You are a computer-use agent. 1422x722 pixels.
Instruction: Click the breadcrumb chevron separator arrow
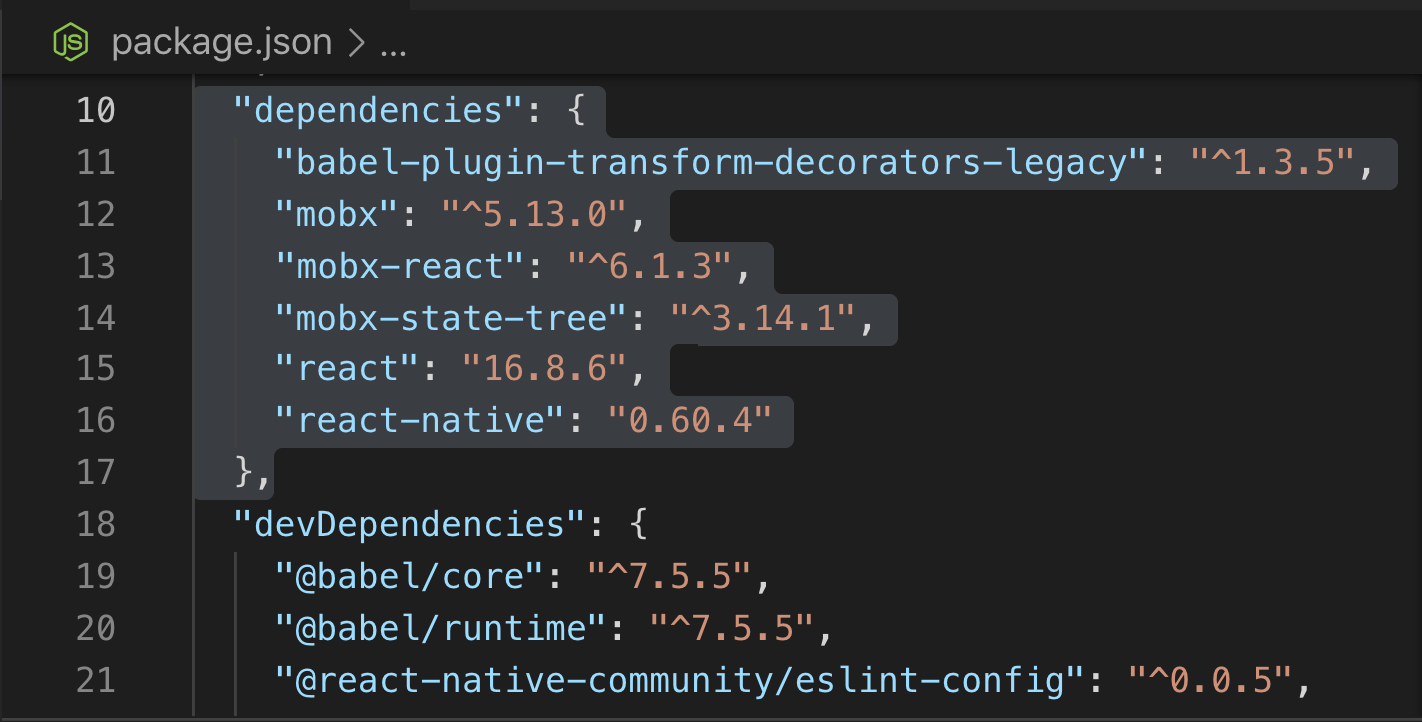point(354,42)
